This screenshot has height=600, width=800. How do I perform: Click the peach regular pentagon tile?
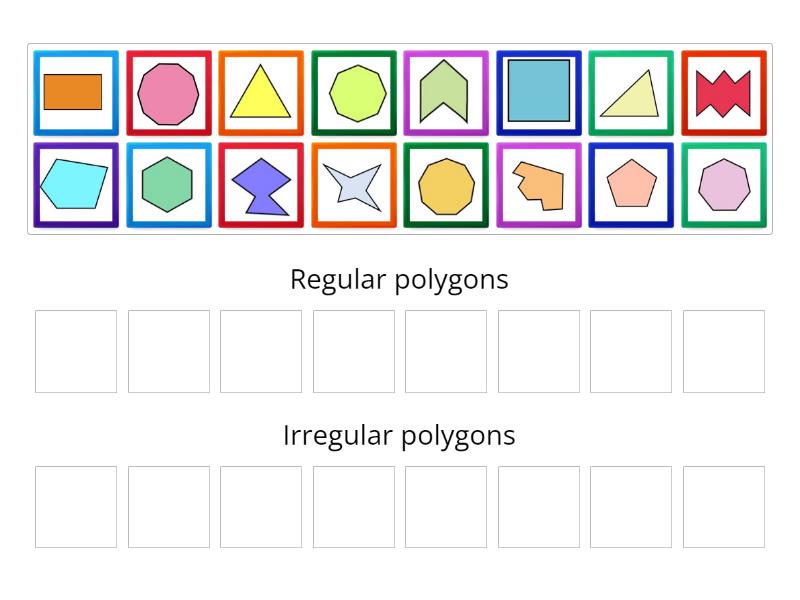631,185
